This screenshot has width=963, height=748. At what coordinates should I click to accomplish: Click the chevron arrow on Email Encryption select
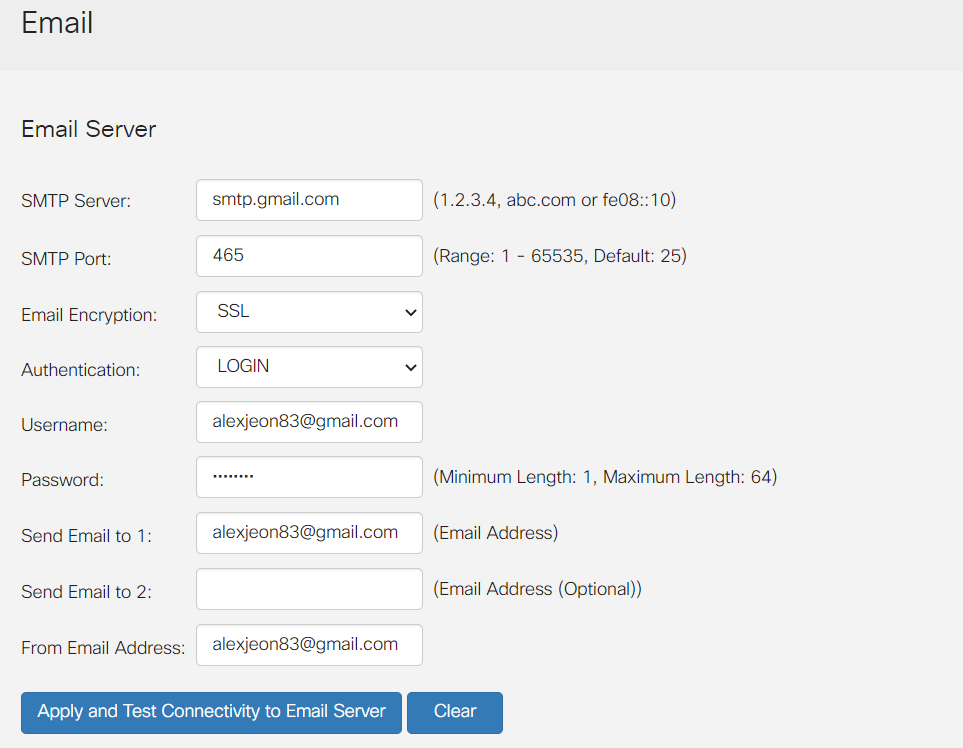(411, 313)
